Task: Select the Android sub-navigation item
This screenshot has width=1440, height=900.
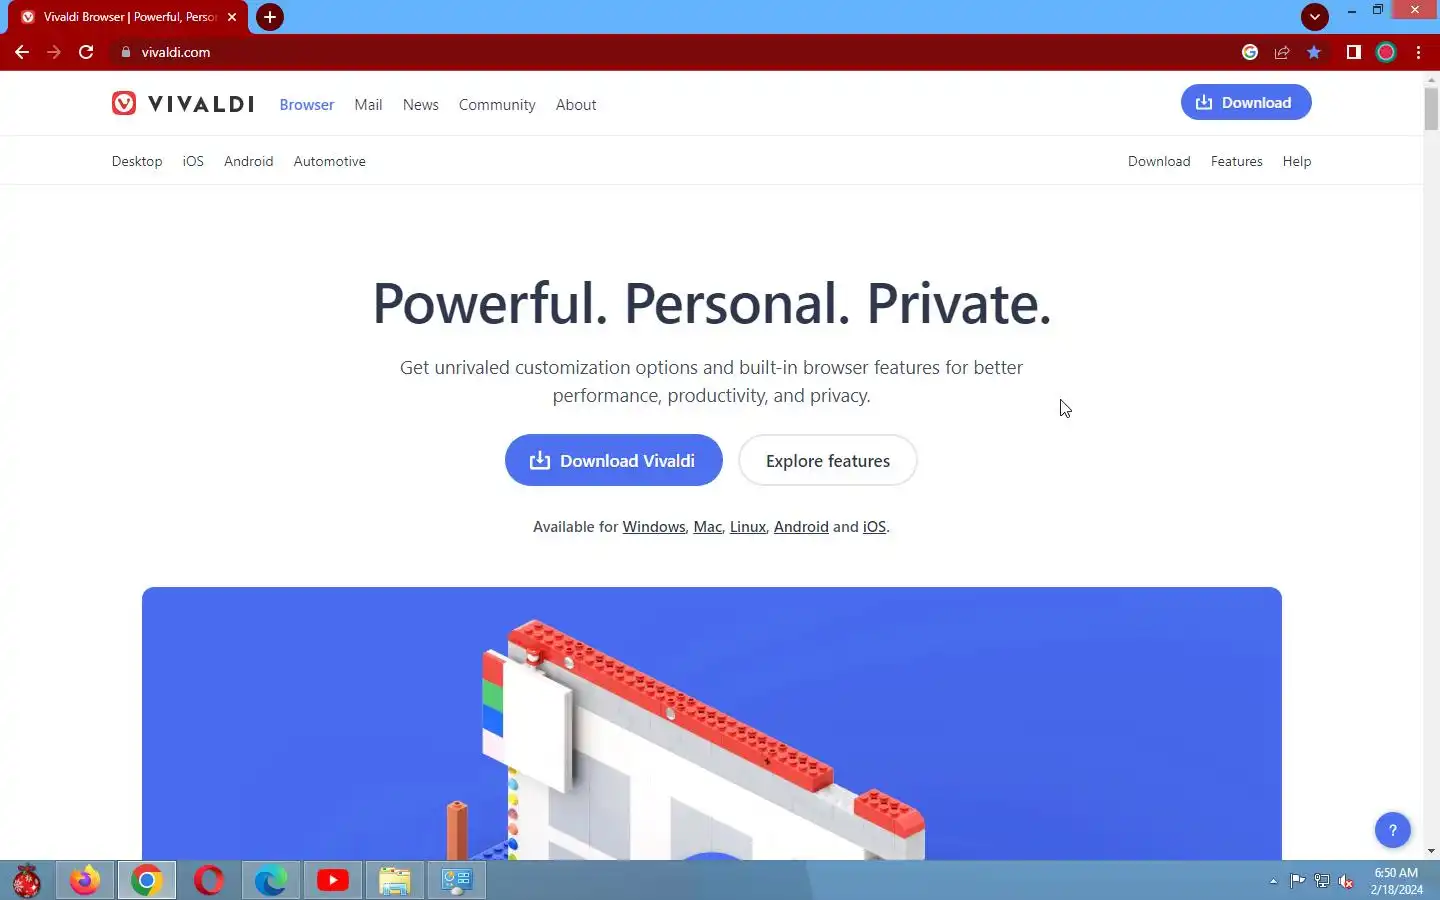Action: (249, 161)
